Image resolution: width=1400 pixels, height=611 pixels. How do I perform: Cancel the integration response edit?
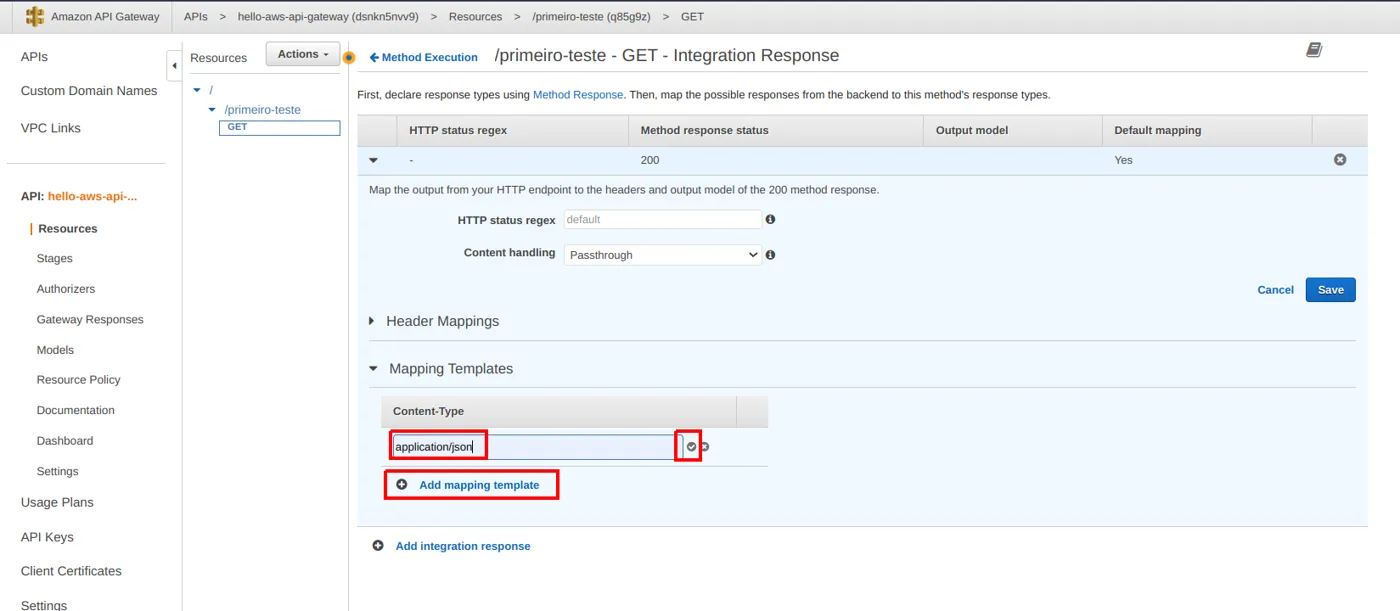[1275, 290]
